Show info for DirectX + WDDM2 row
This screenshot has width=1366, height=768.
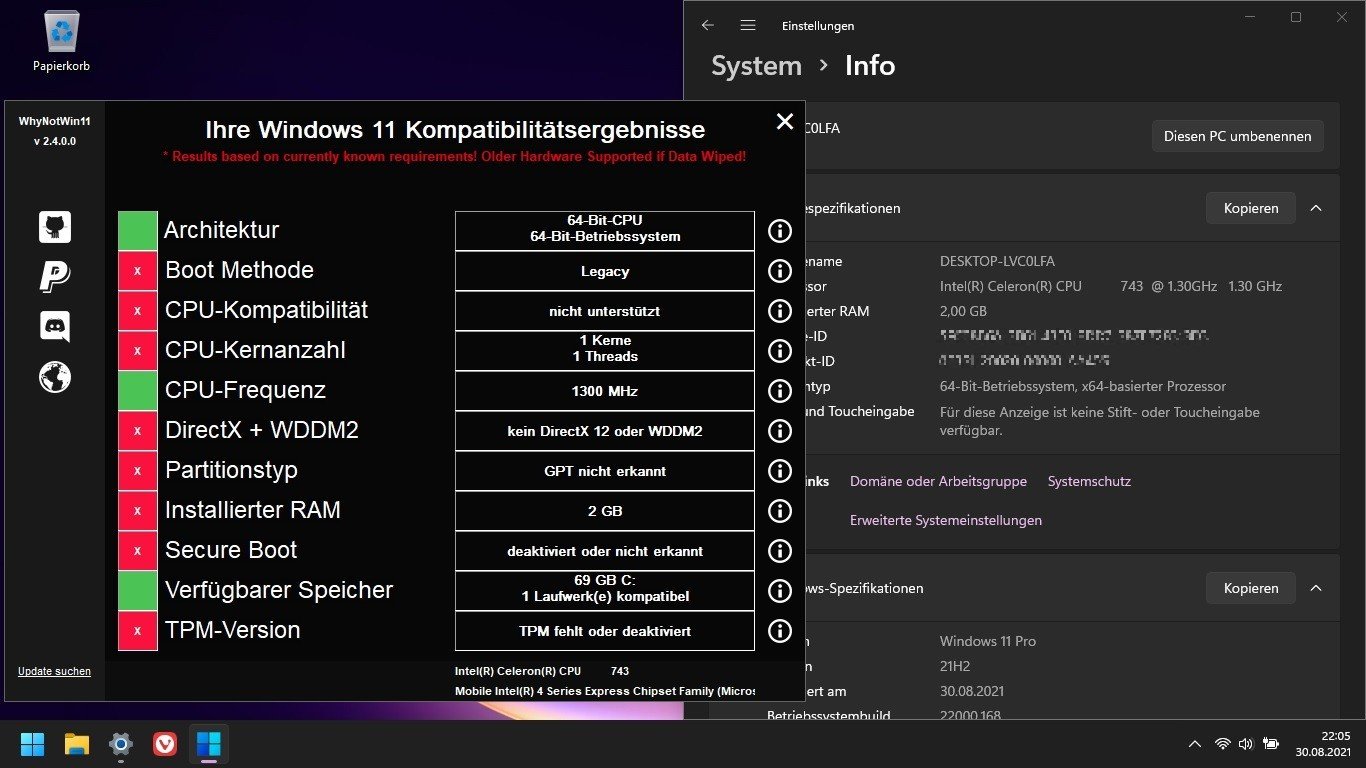(780, 431)
